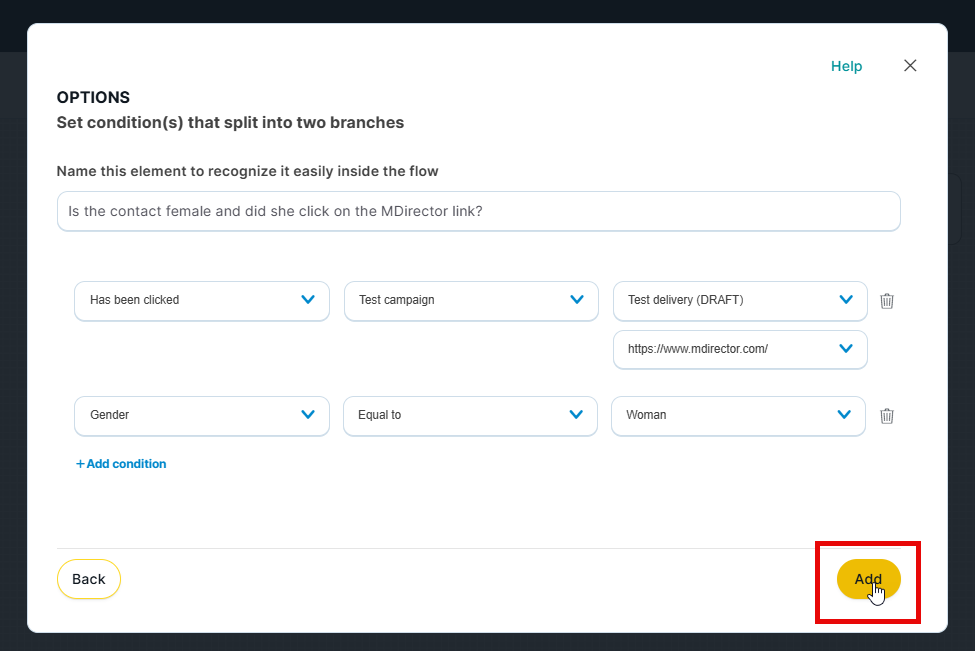
Task: Remove the Gender condition with trash icon
Action: pos(886,416)
